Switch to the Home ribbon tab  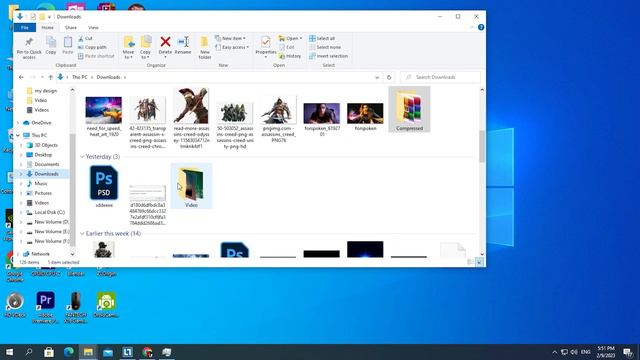47,27
